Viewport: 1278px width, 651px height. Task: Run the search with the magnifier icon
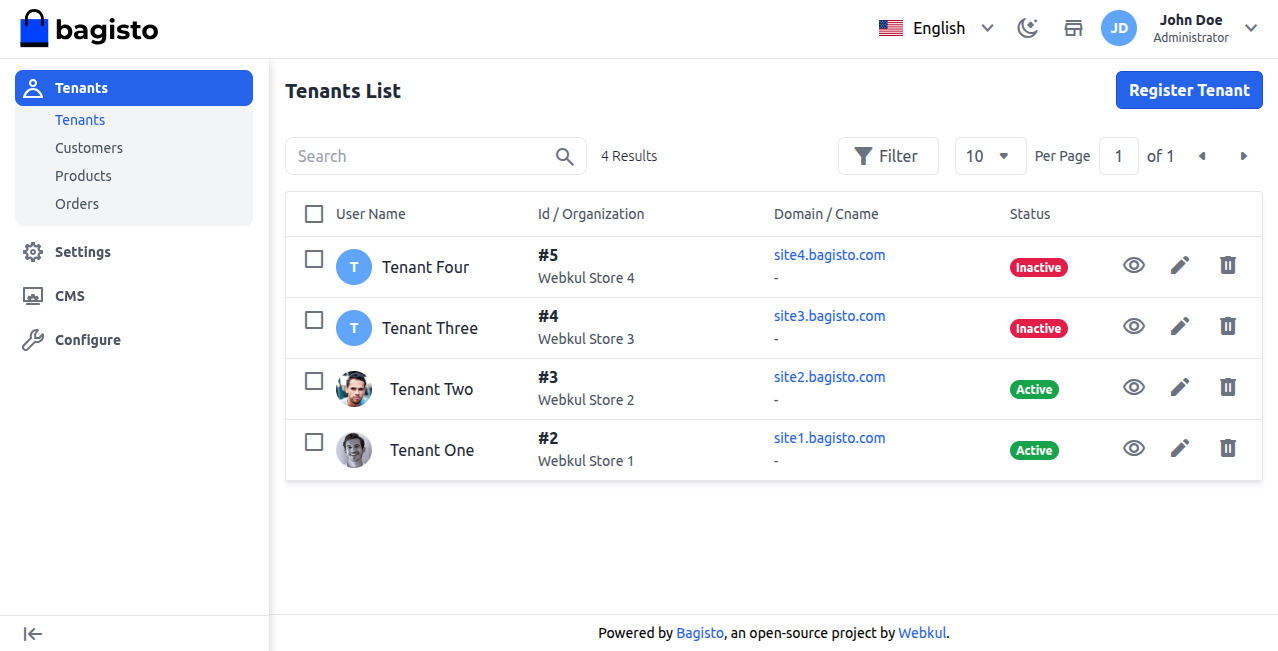(564, 156)
